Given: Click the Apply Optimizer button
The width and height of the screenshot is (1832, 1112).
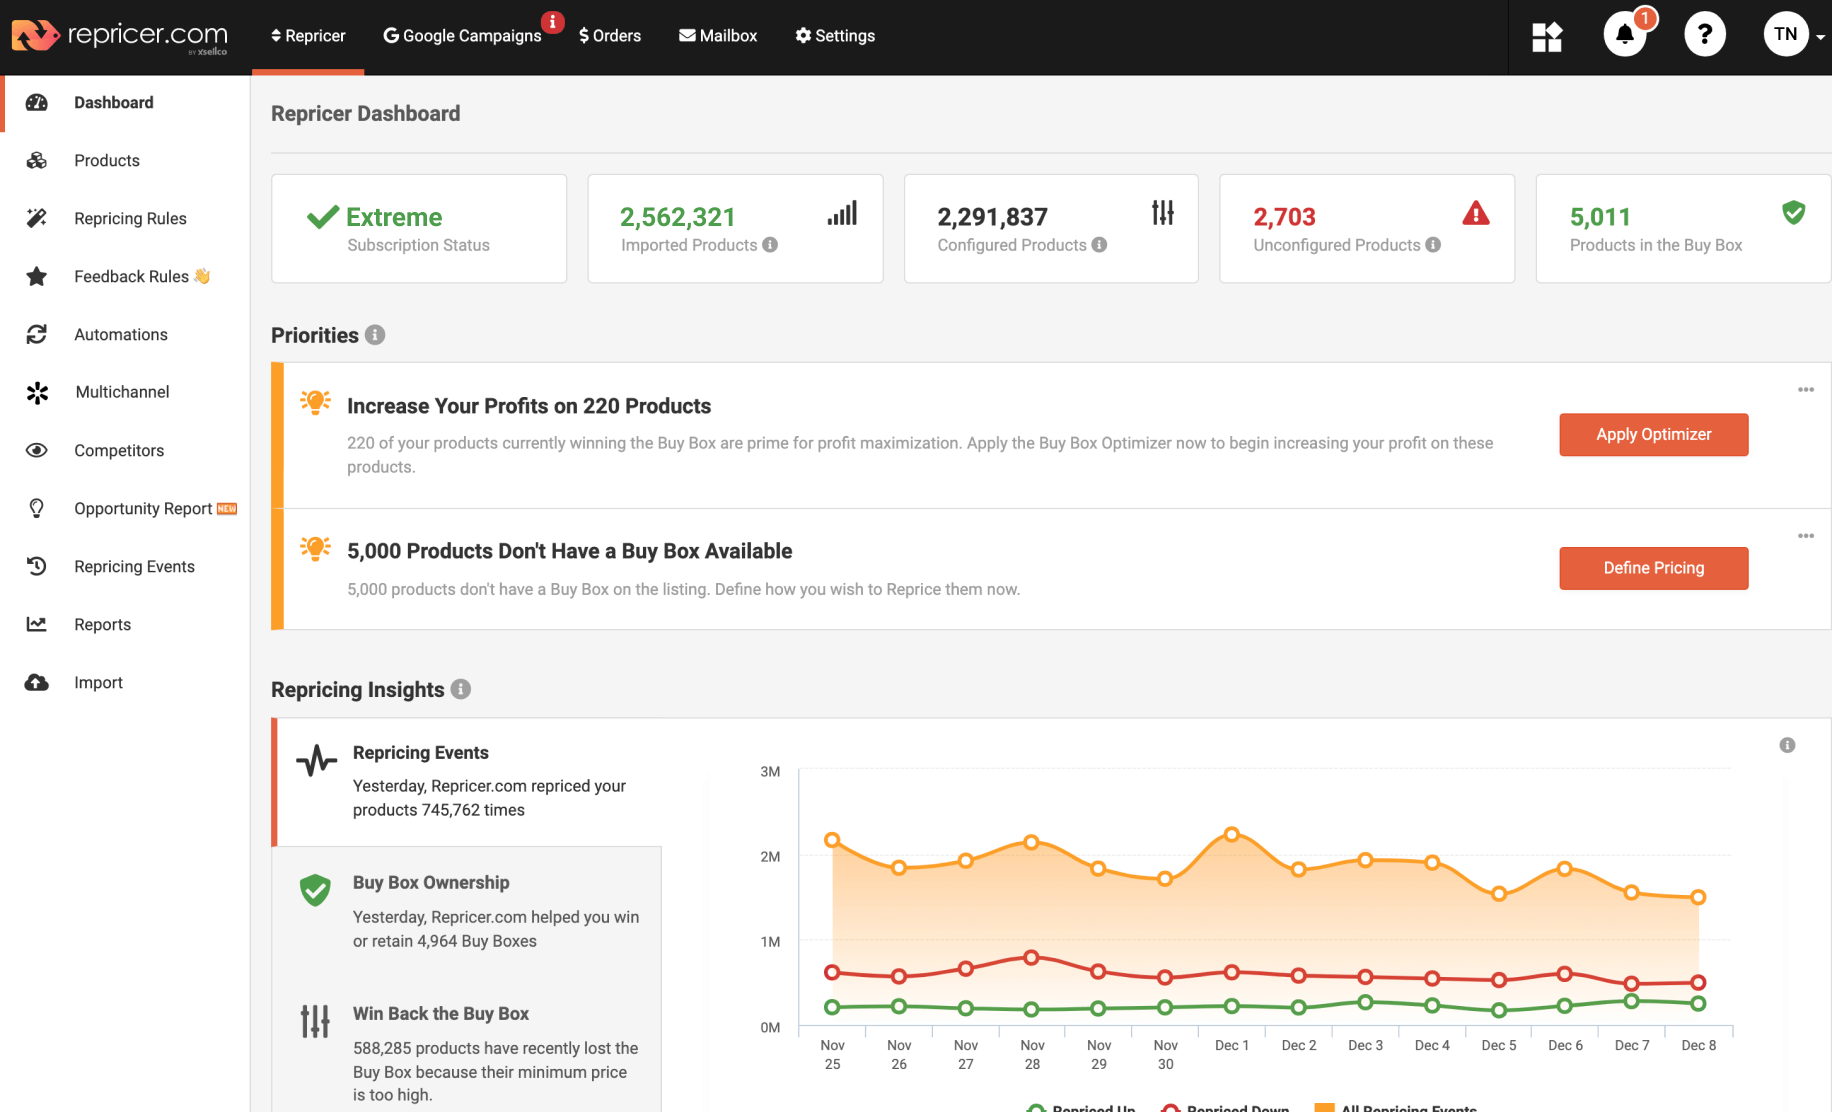Looking at the screenshot, I should (x=1654, y=435).
